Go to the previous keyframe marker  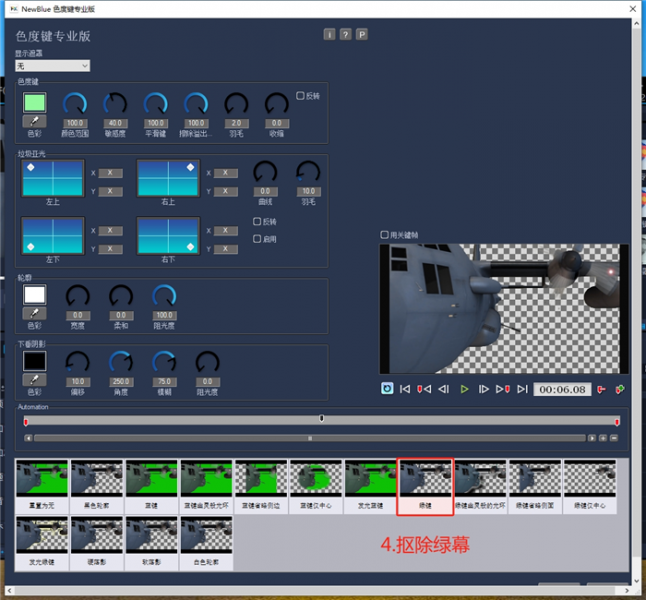[x=424, y=389]
